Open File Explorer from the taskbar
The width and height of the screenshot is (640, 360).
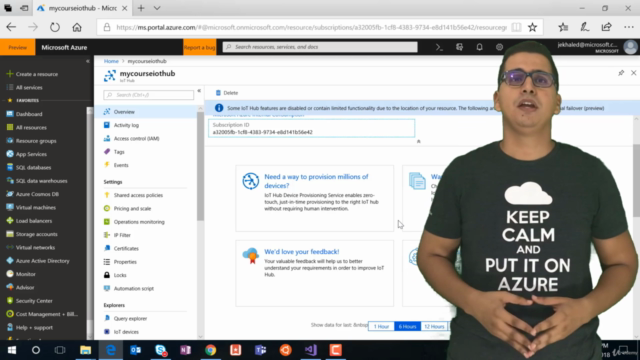coord(85,350)
